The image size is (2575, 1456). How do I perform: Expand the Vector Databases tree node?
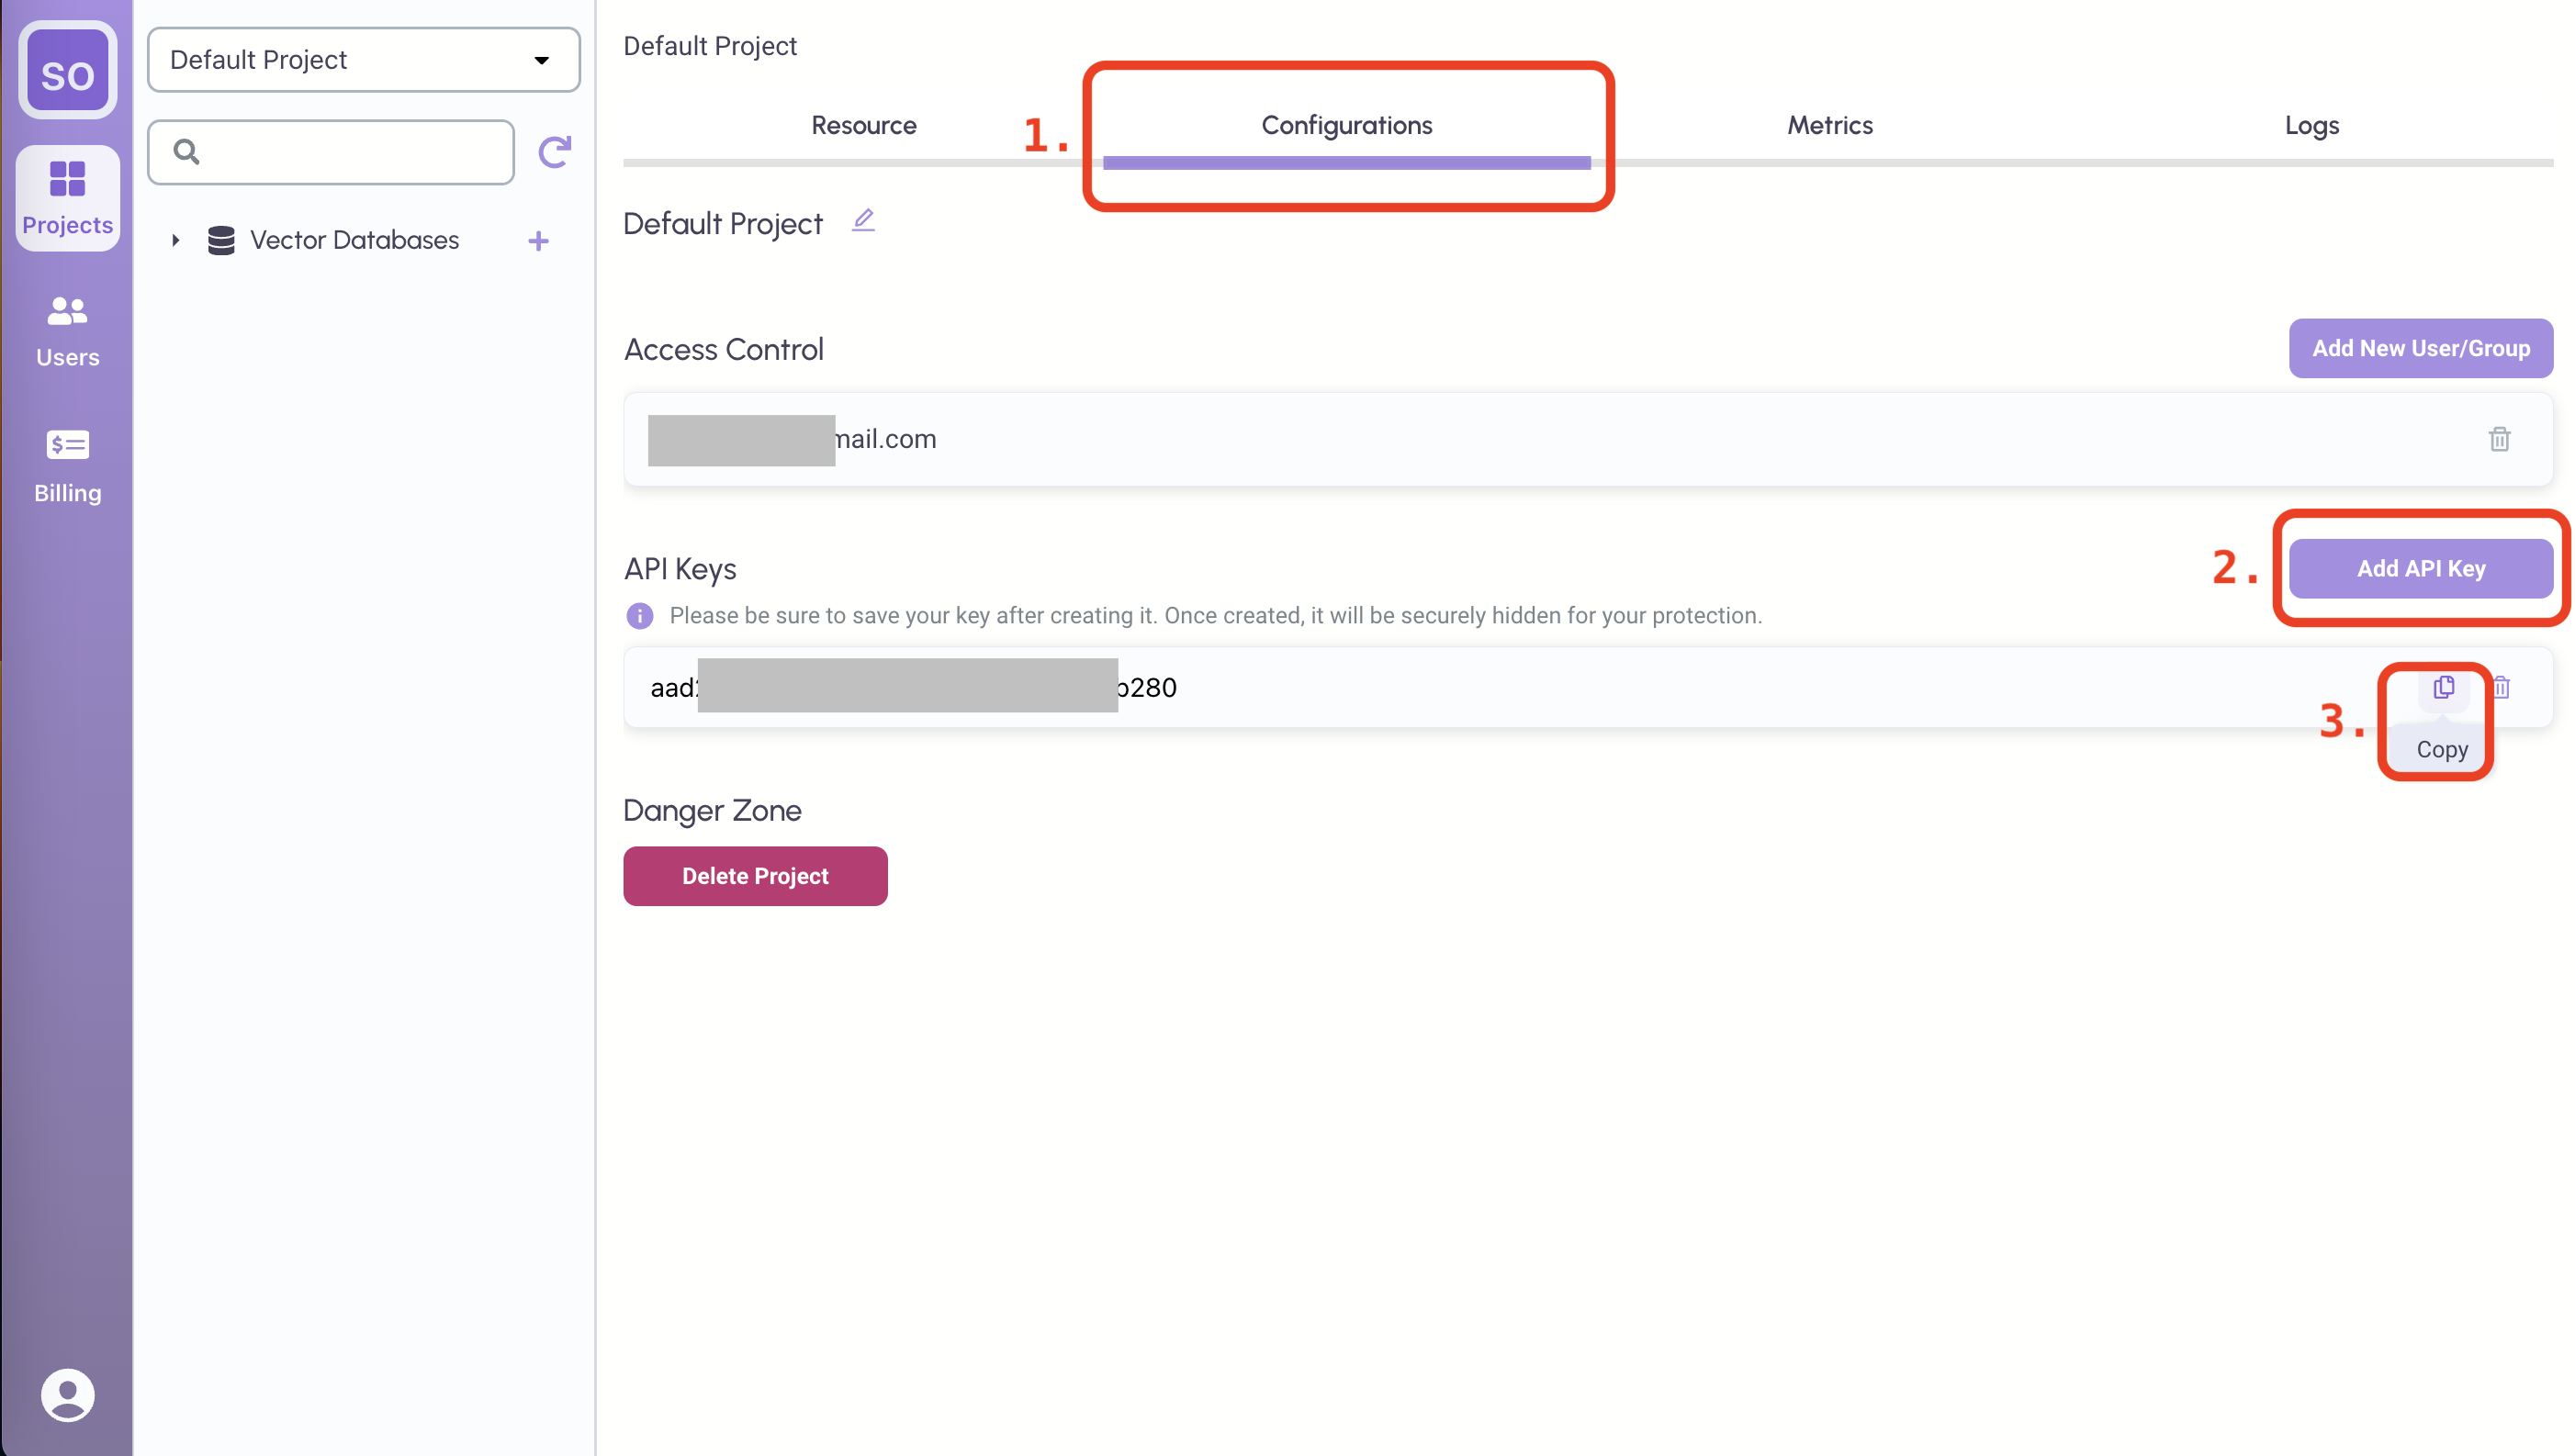[x=176, y=240]
